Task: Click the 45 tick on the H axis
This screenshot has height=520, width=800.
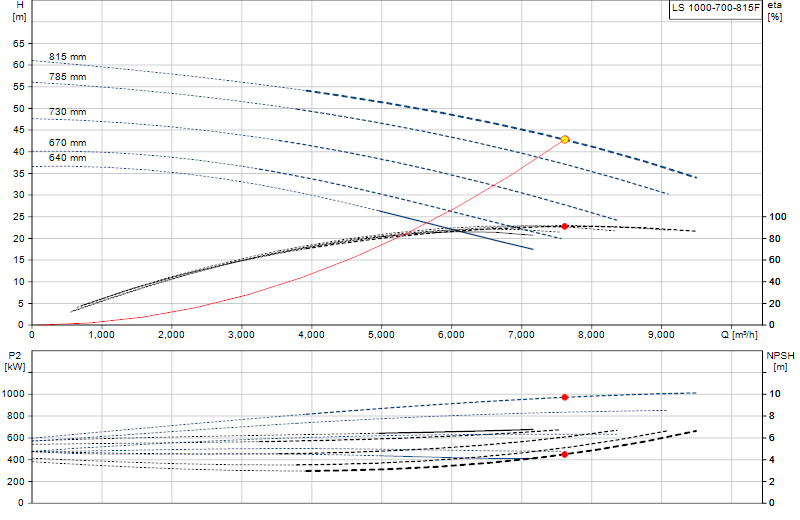Action: coord(19,130)
